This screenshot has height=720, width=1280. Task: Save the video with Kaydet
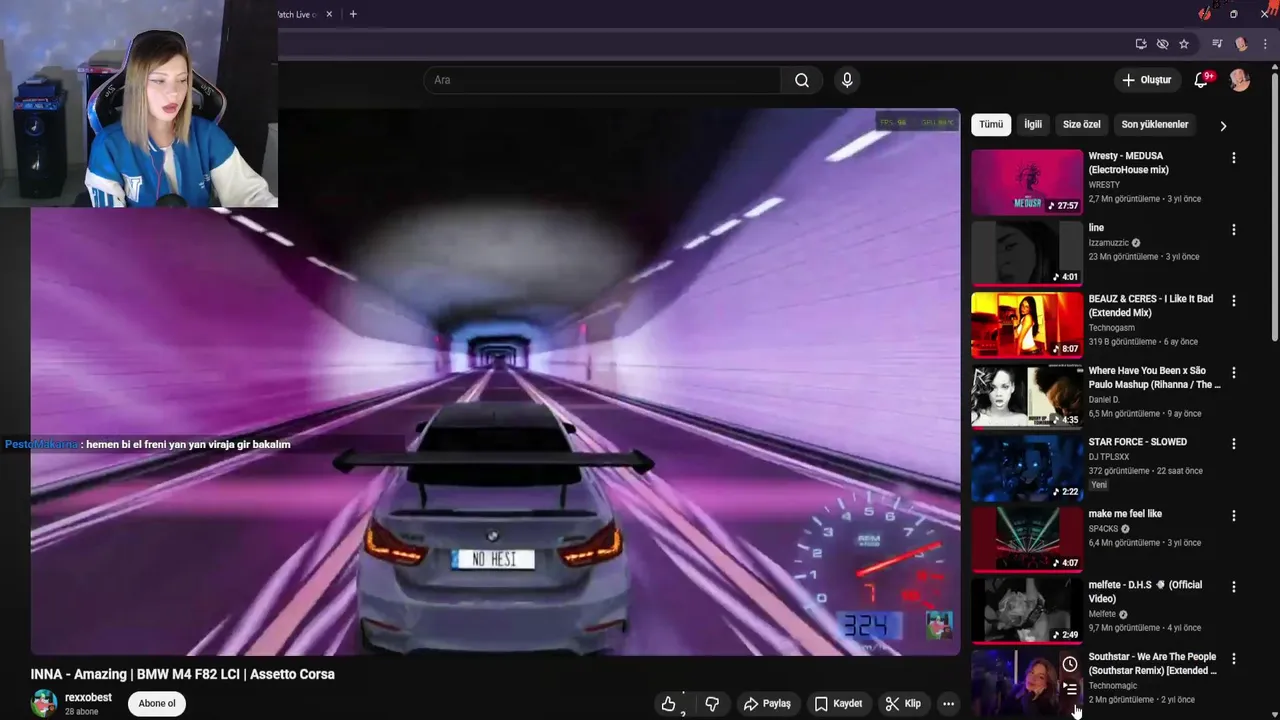click(838, 704)
